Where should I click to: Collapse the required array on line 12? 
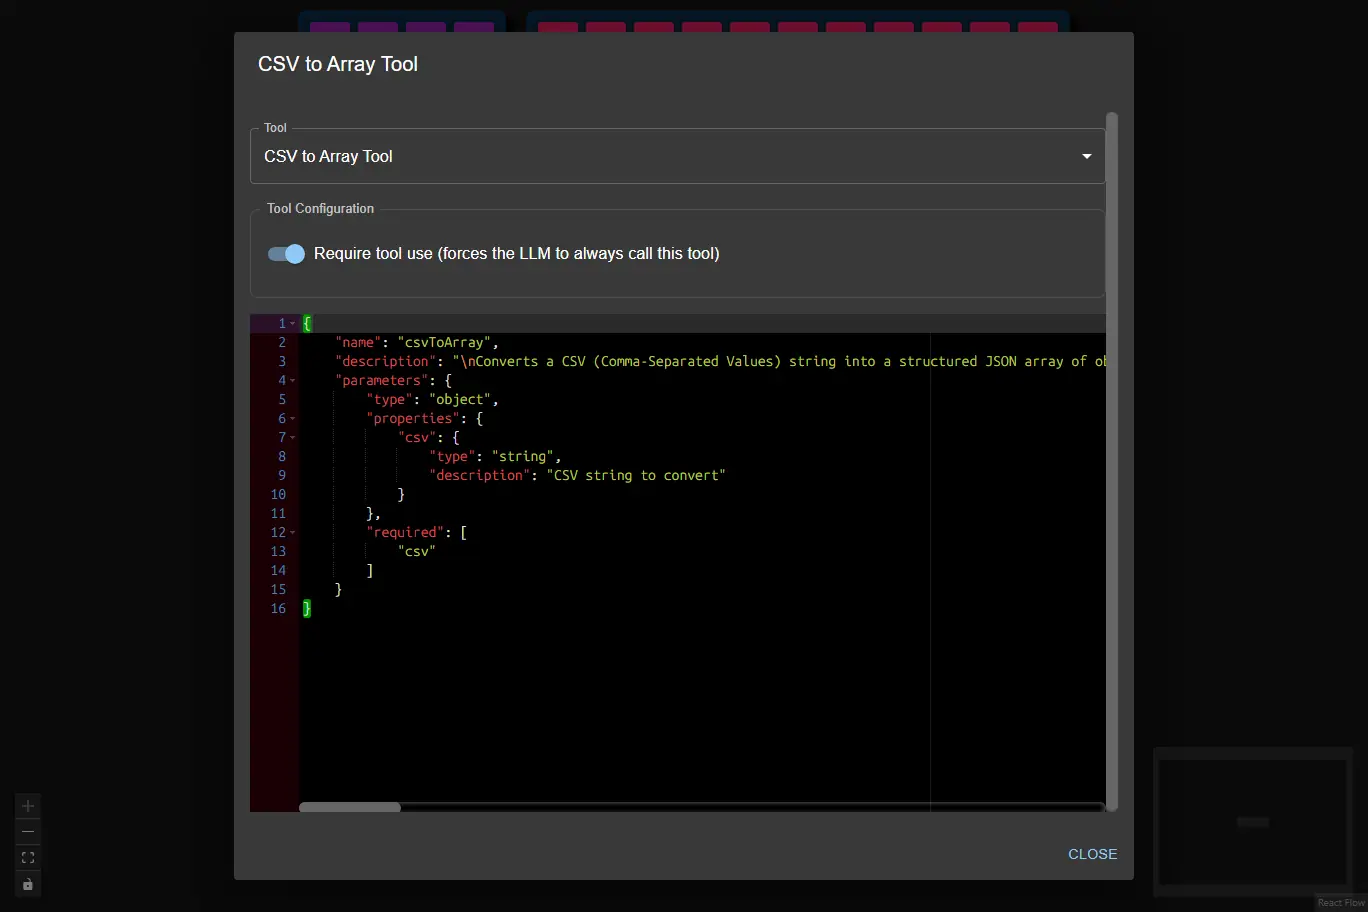[x=294, y=533]
